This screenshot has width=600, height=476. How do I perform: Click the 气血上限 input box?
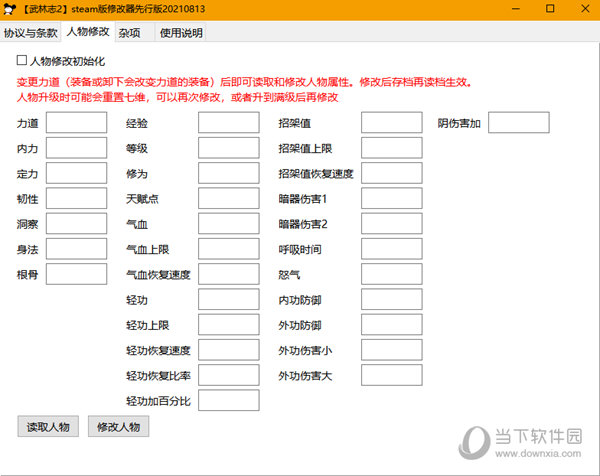pyautogui.click(x=229, y=249)
